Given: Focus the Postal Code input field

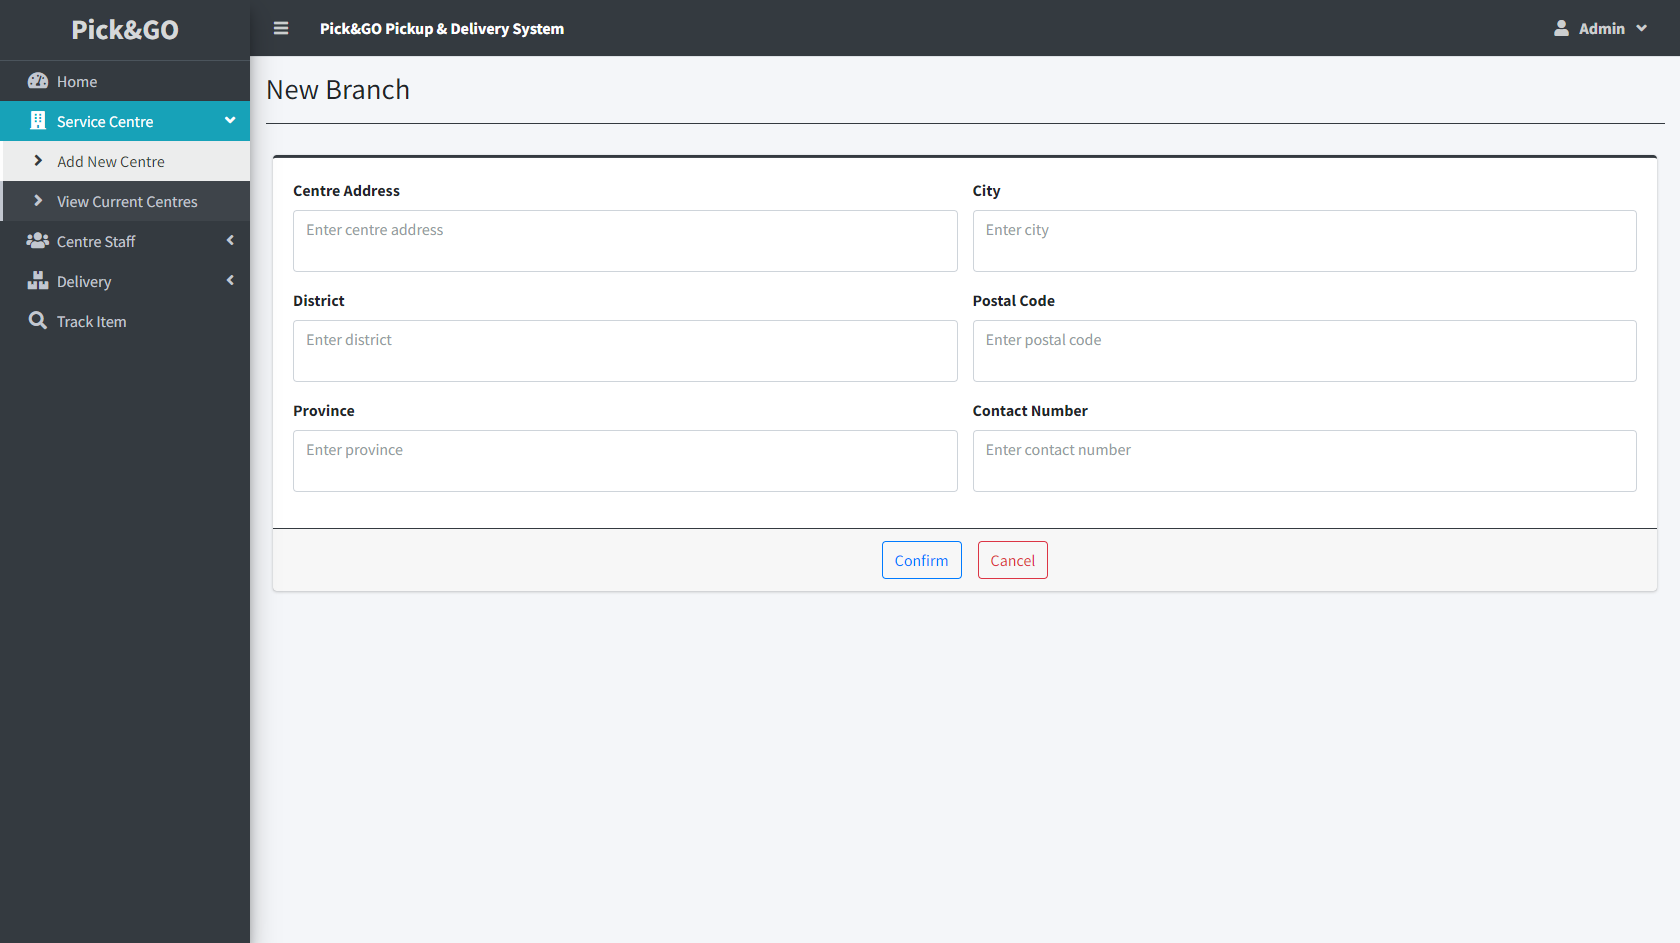Looking at the screenshot, I should pos(1304,351).
